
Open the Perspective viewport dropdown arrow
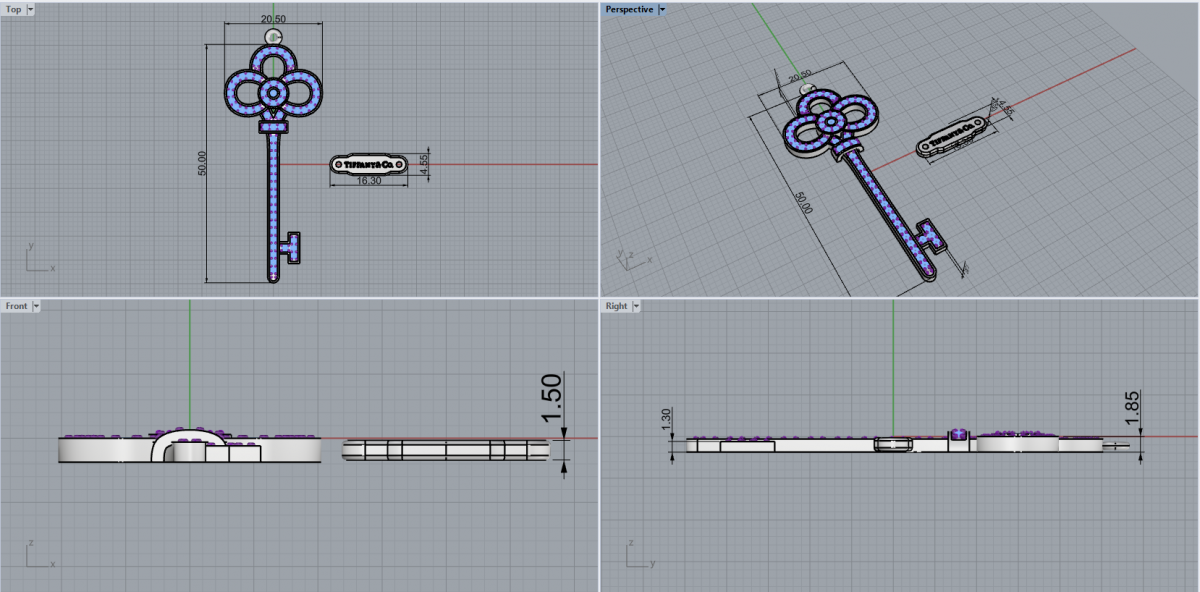click(662, 9)
